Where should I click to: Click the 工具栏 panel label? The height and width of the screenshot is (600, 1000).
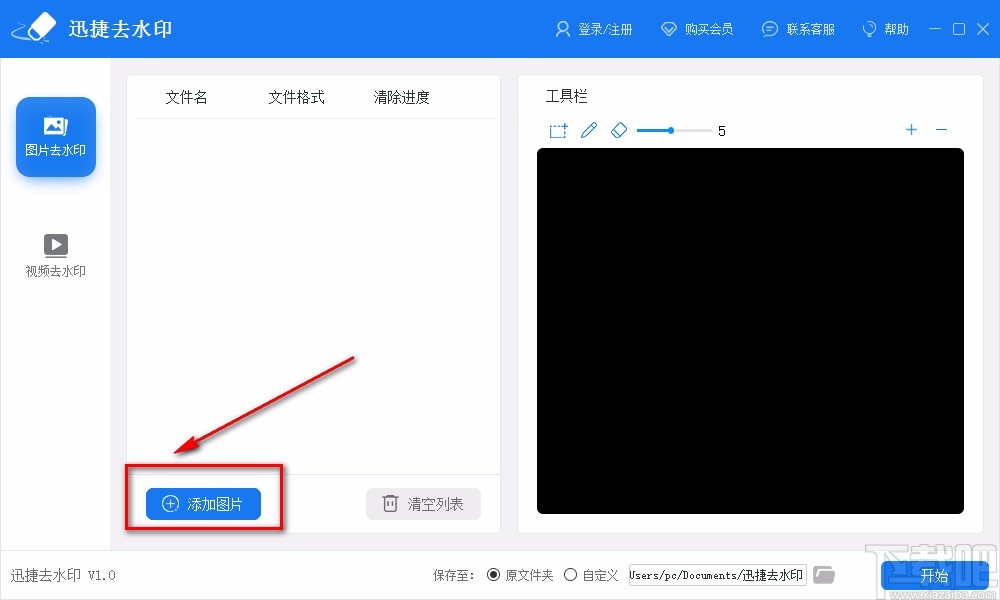pyautogui.click(x=566, y=96)
